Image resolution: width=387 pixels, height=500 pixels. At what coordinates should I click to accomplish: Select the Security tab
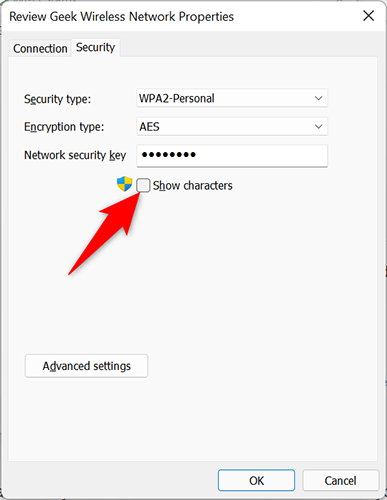tap(95, 47)
